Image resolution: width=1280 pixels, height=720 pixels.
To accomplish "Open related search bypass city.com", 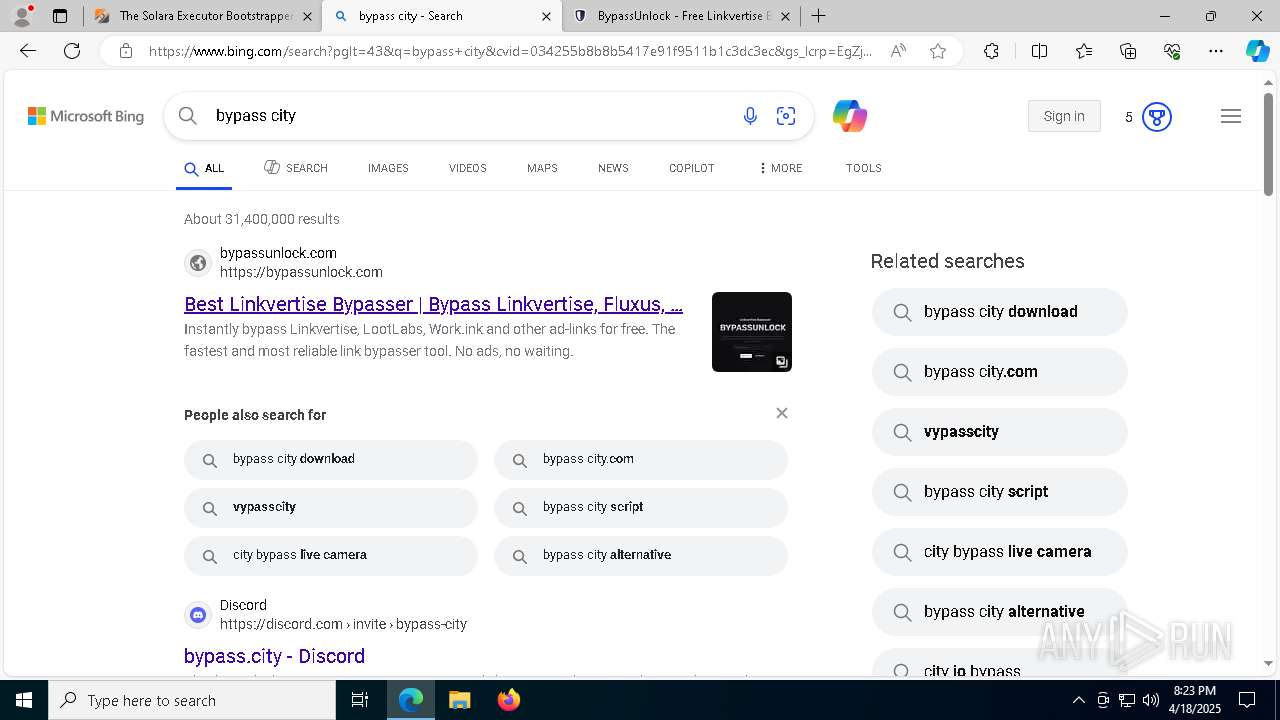I will pyautogui.click(x=1000, y=372).
